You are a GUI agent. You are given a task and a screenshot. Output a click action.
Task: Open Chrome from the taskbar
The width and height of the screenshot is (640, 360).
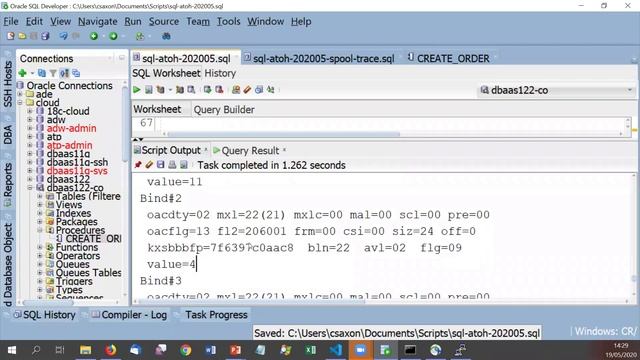point(186,350)
